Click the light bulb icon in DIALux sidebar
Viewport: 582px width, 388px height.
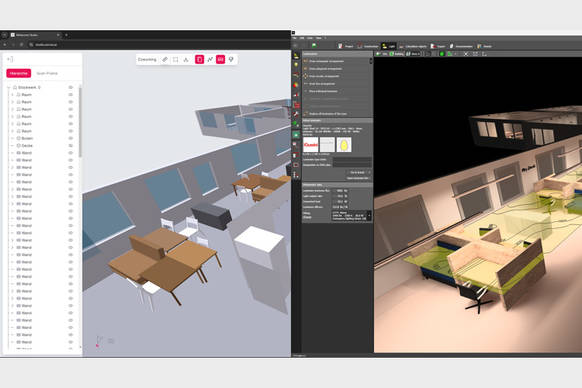point(296,65)
